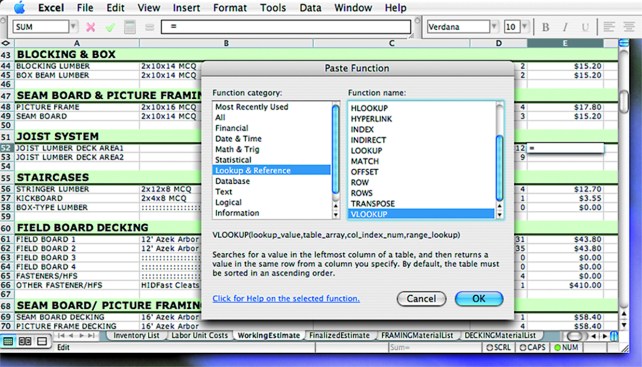Apply Underline formatting

coord(585,27)
